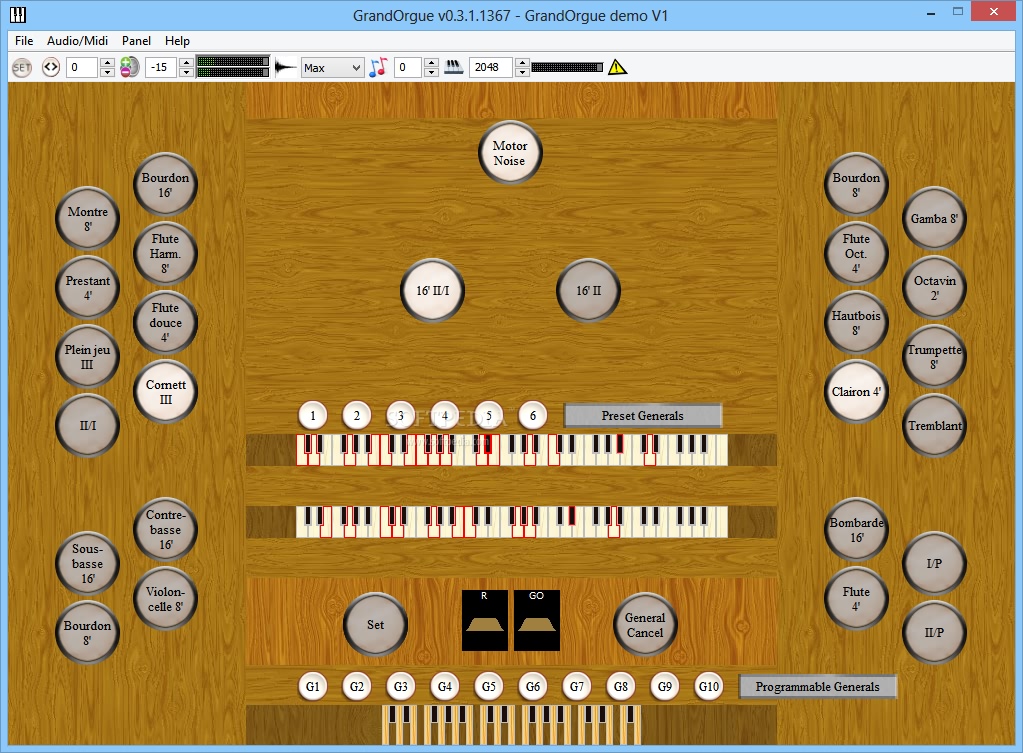Toggle the Motor Noise stop
The image size is (1023, 753).
tap(510, 153)
